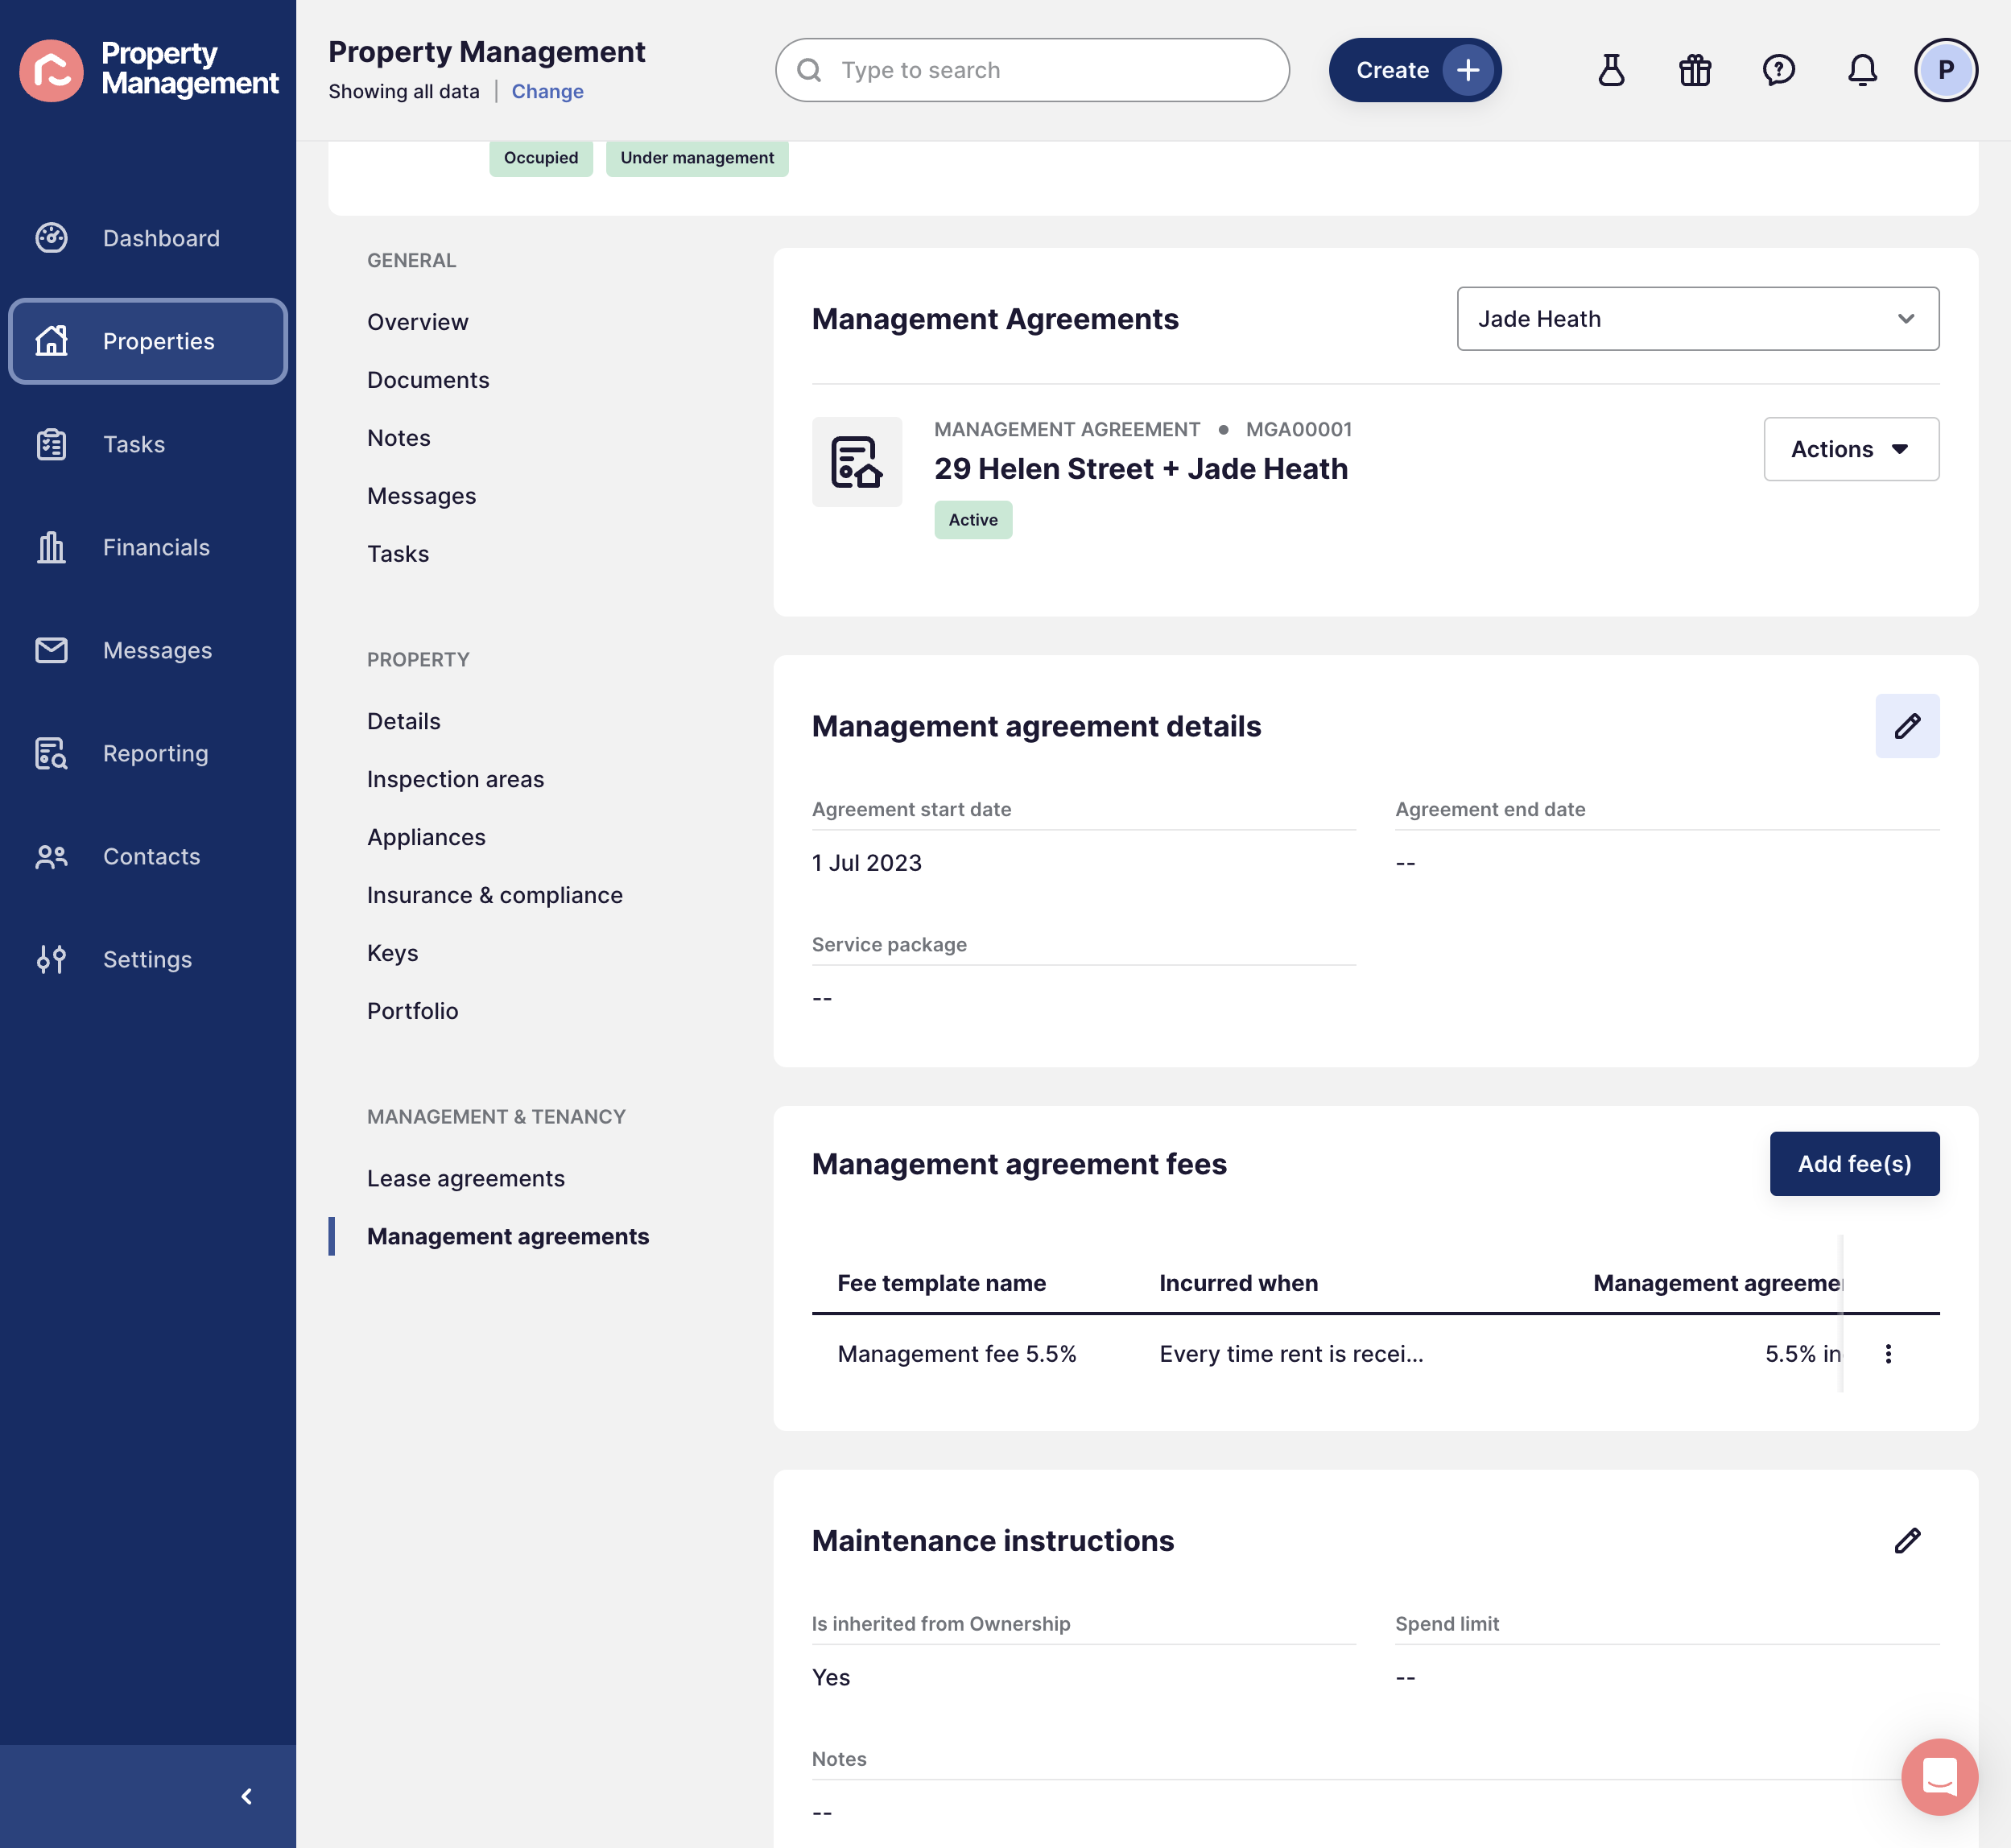Click the plus icon in Create

point(1468,70)
